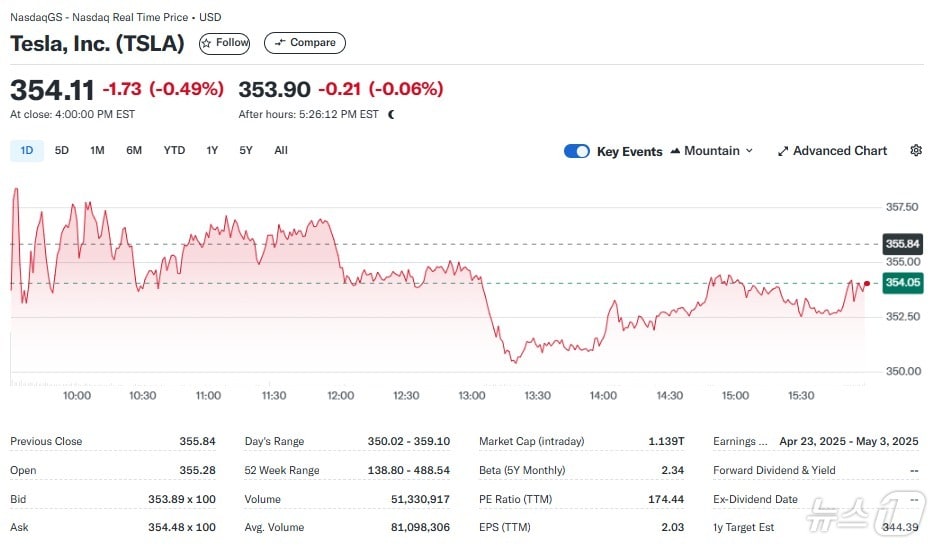Choose the YTD range tab
Viewport: 936px width, 548px height.
pyautogui.click(x=174, y=150)
